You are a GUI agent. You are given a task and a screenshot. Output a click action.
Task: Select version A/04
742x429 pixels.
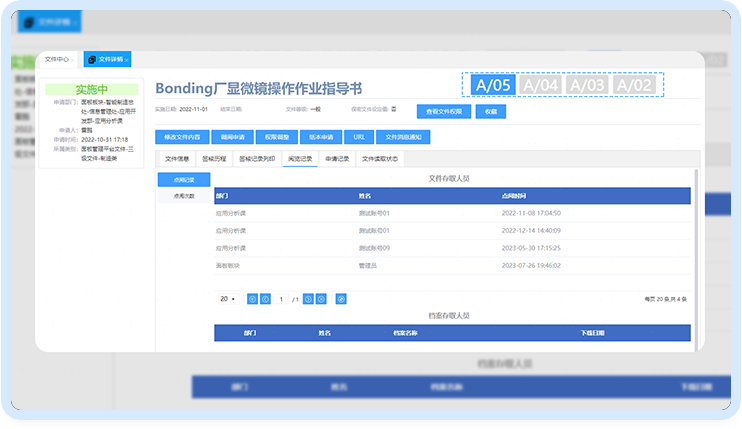(x=541, y=86)
